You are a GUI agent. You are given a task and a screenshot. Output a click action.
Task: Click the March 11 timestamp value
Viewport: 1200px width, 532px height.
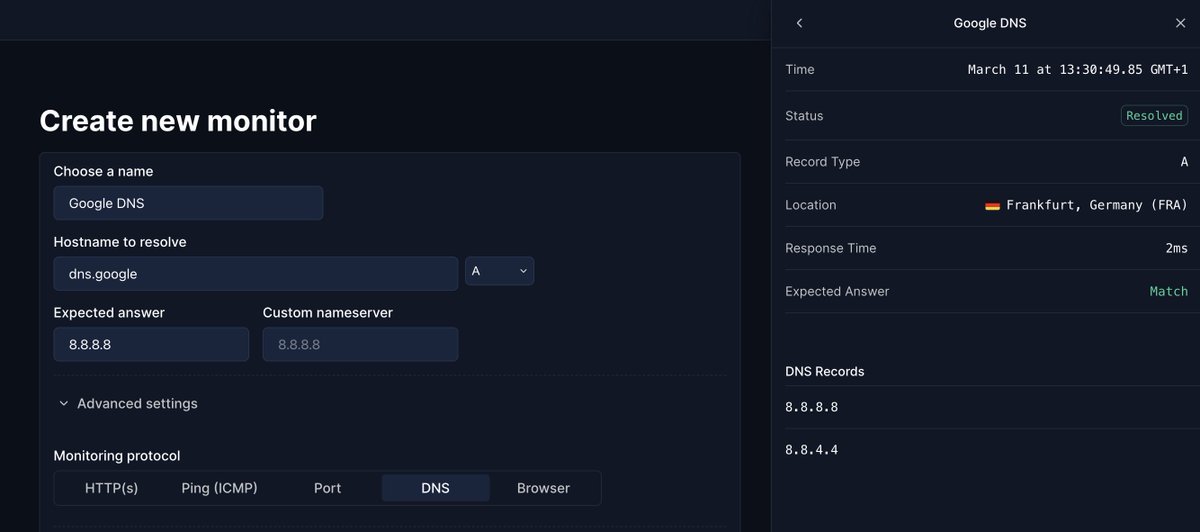coord(1078,69)
